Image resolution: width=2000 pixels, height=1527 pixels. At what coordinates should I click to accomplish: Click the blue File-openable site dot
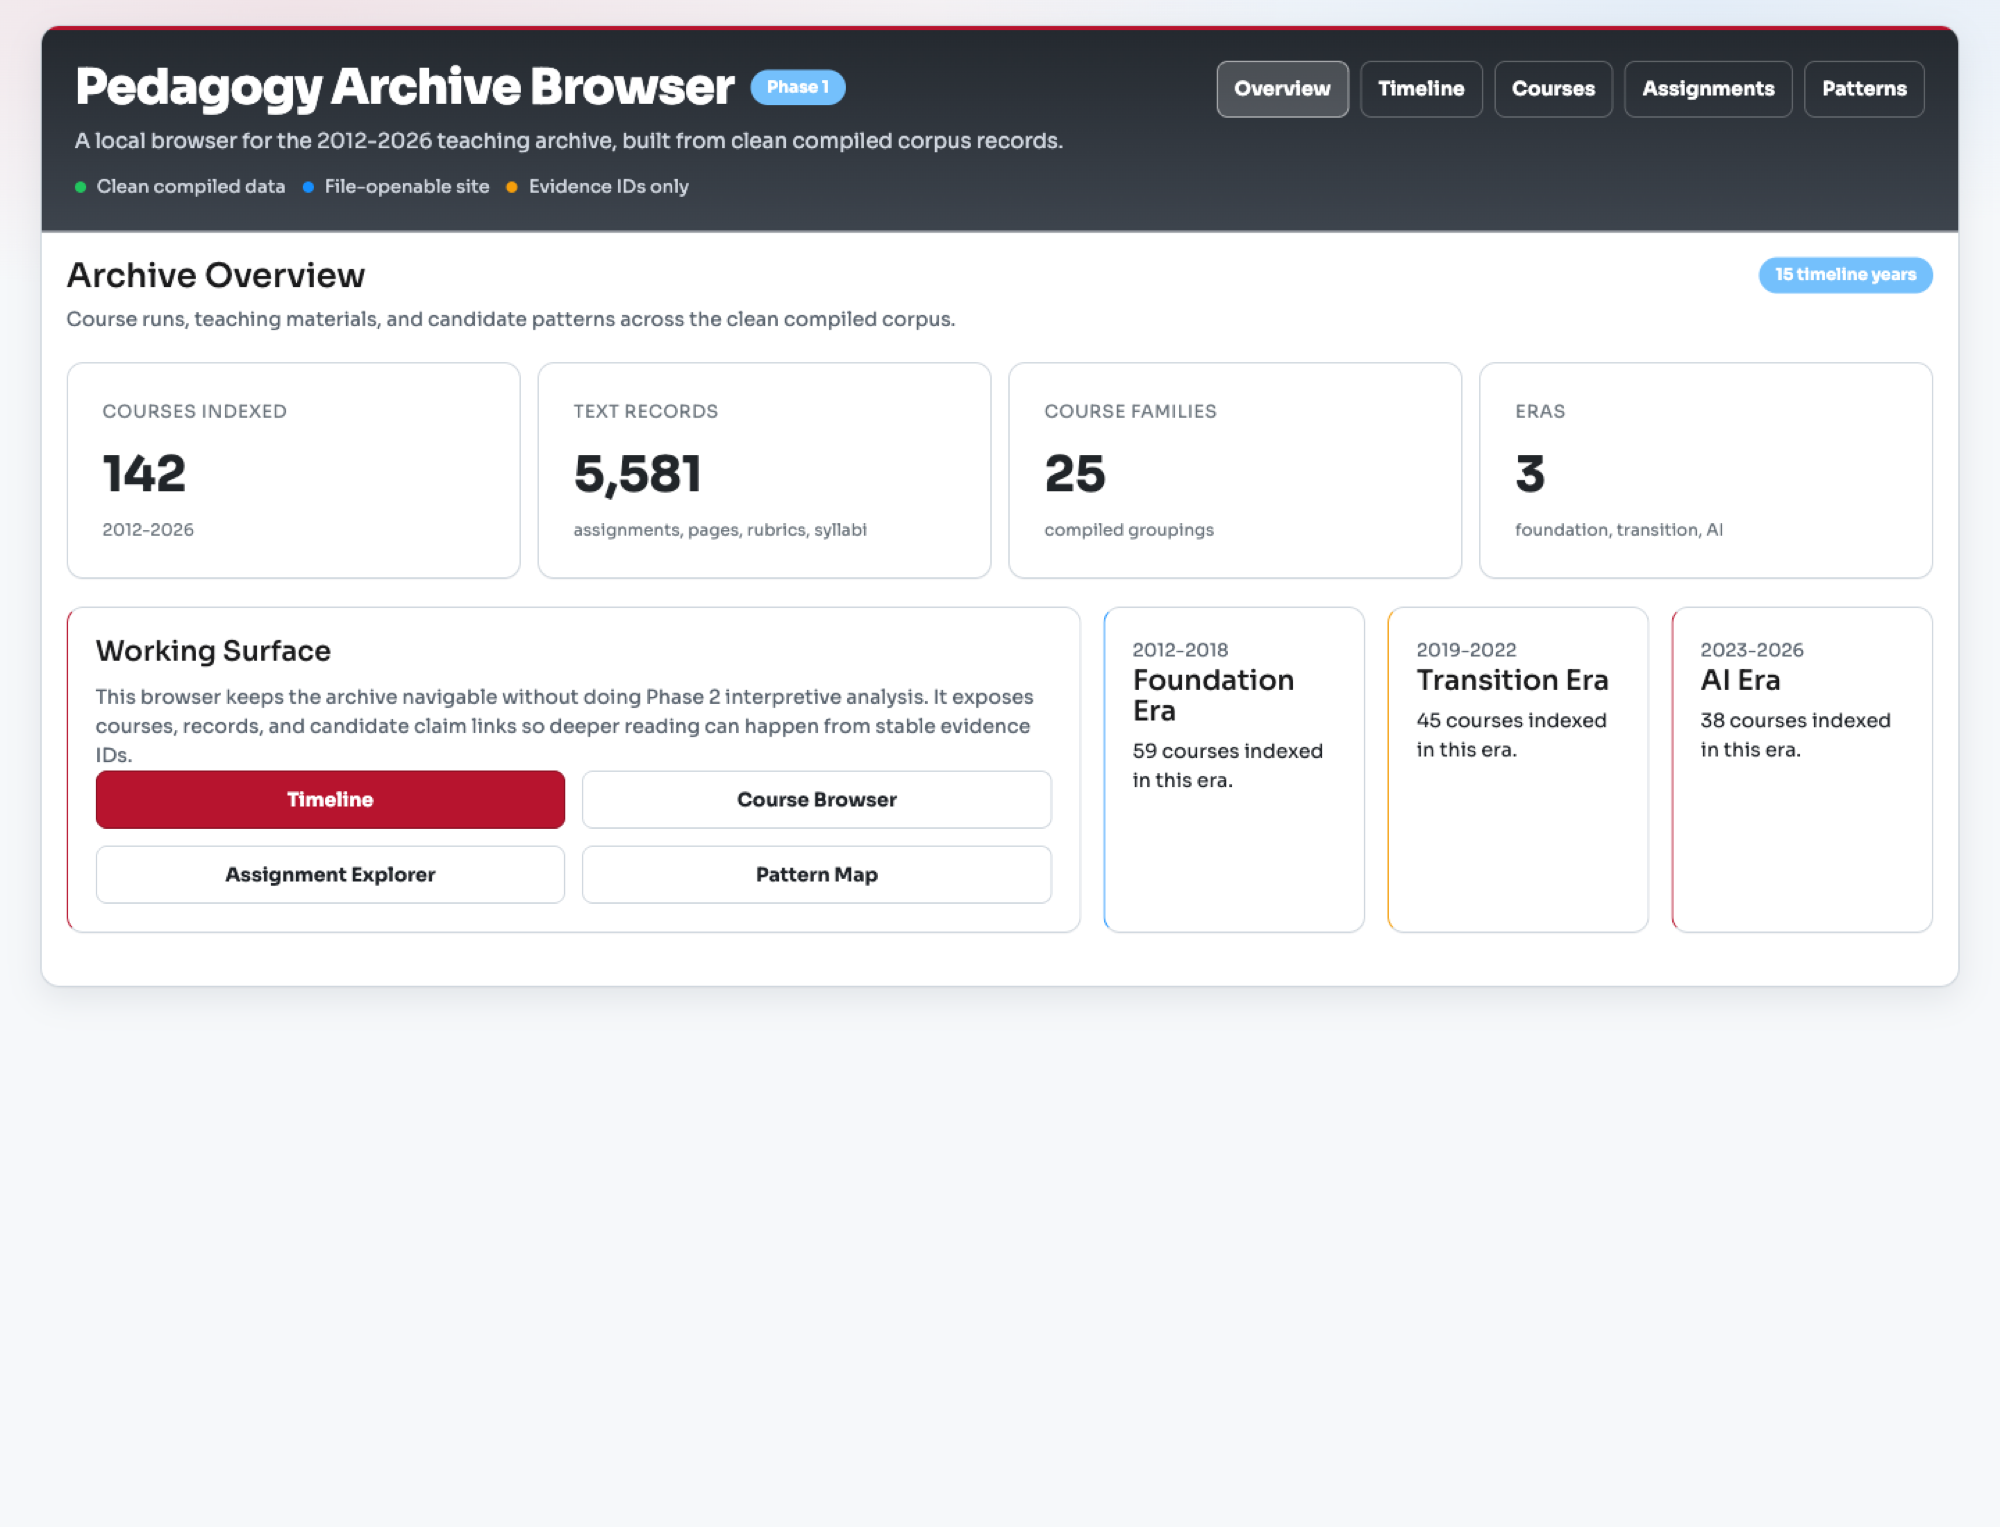pos(308,187)
